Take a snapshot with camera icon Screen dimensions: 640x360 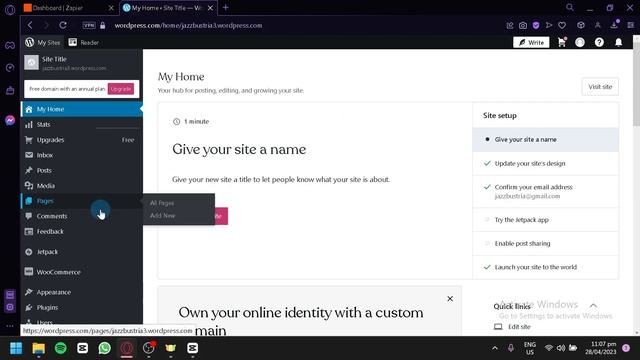523,25
